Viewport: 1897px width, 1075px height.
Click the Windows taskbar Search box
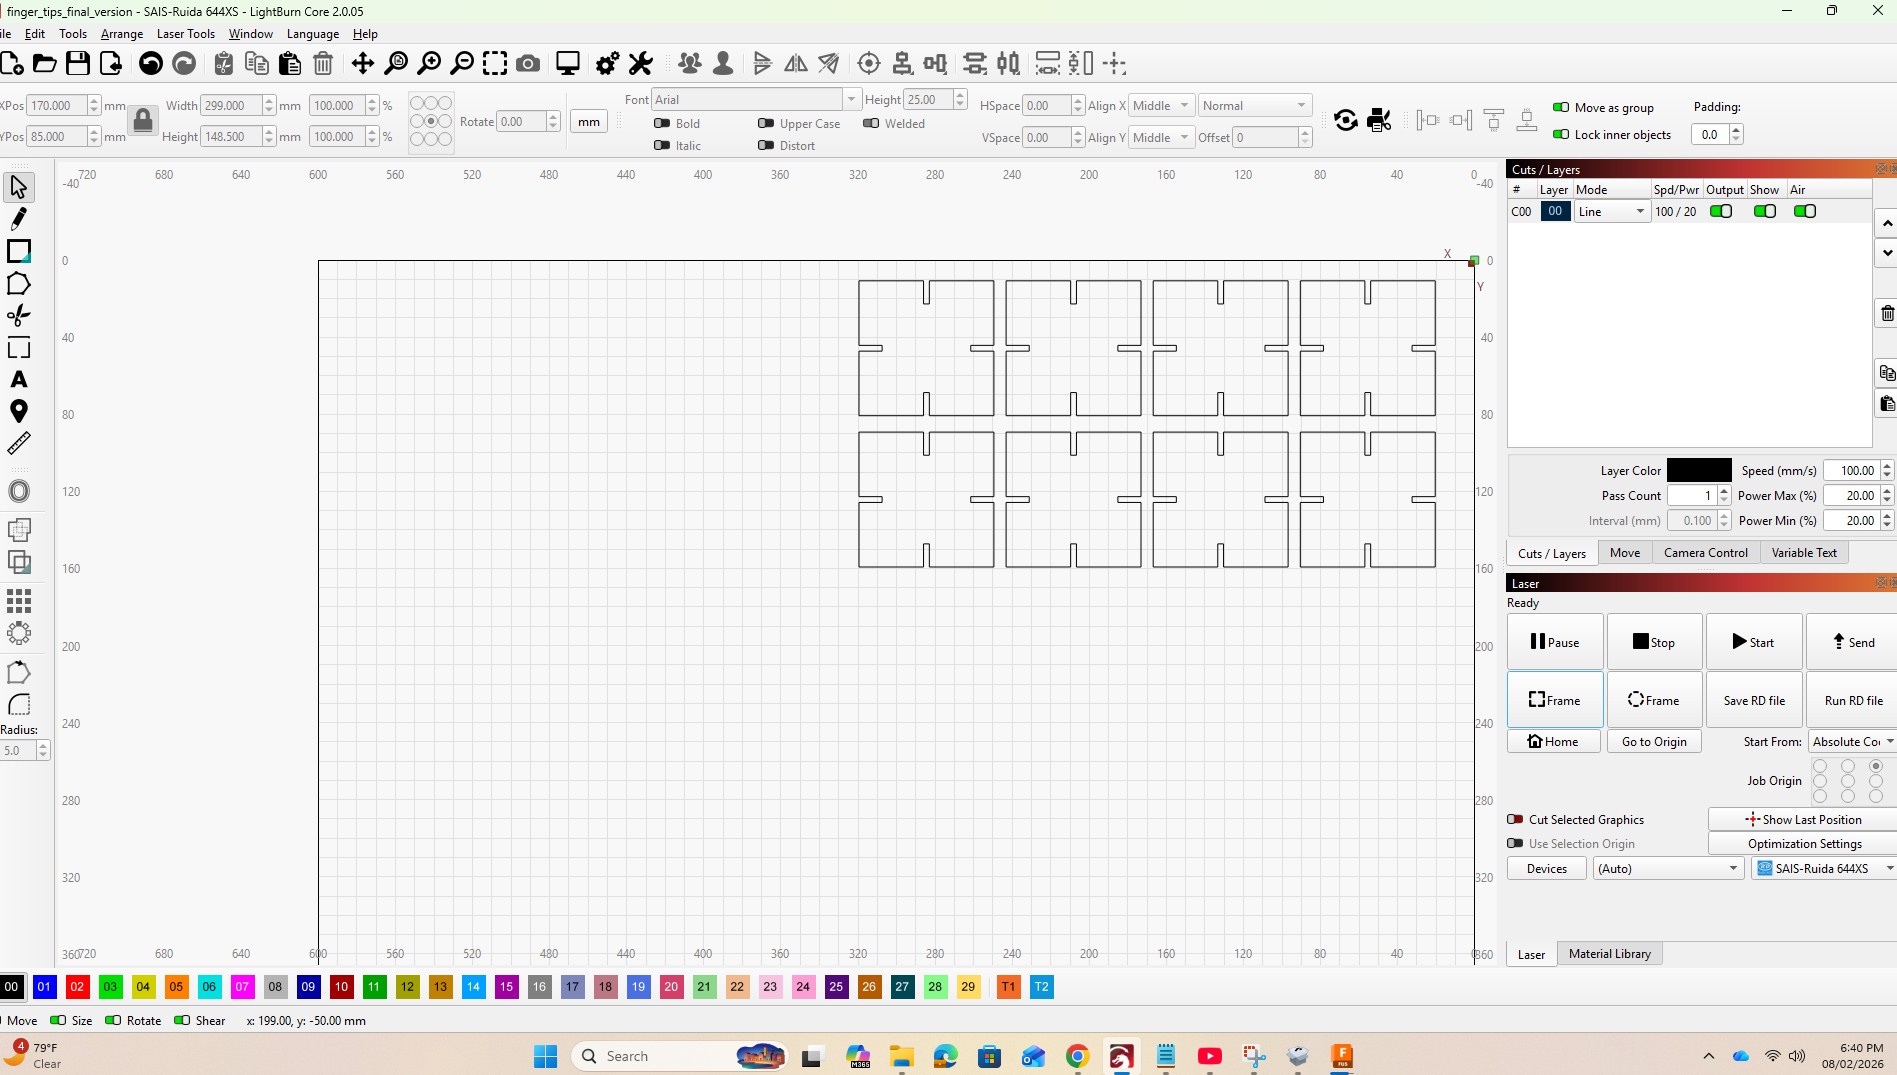[x=680, y=1056]
